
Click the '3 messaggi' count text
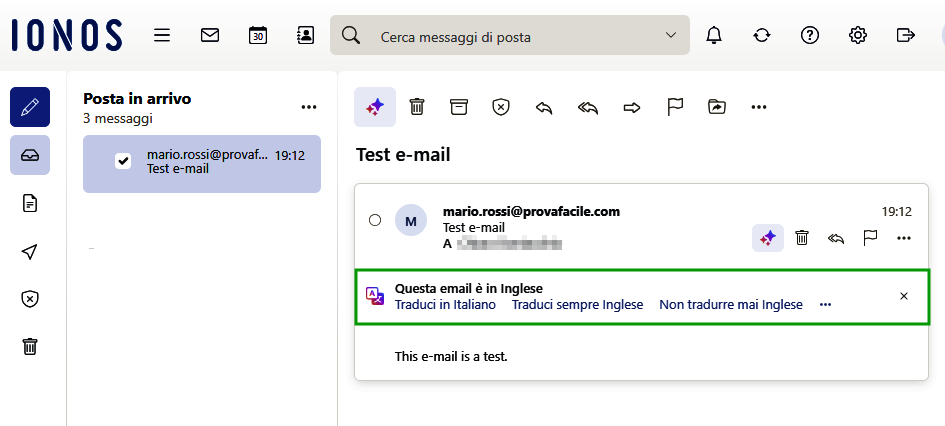(x=118, y=119)
